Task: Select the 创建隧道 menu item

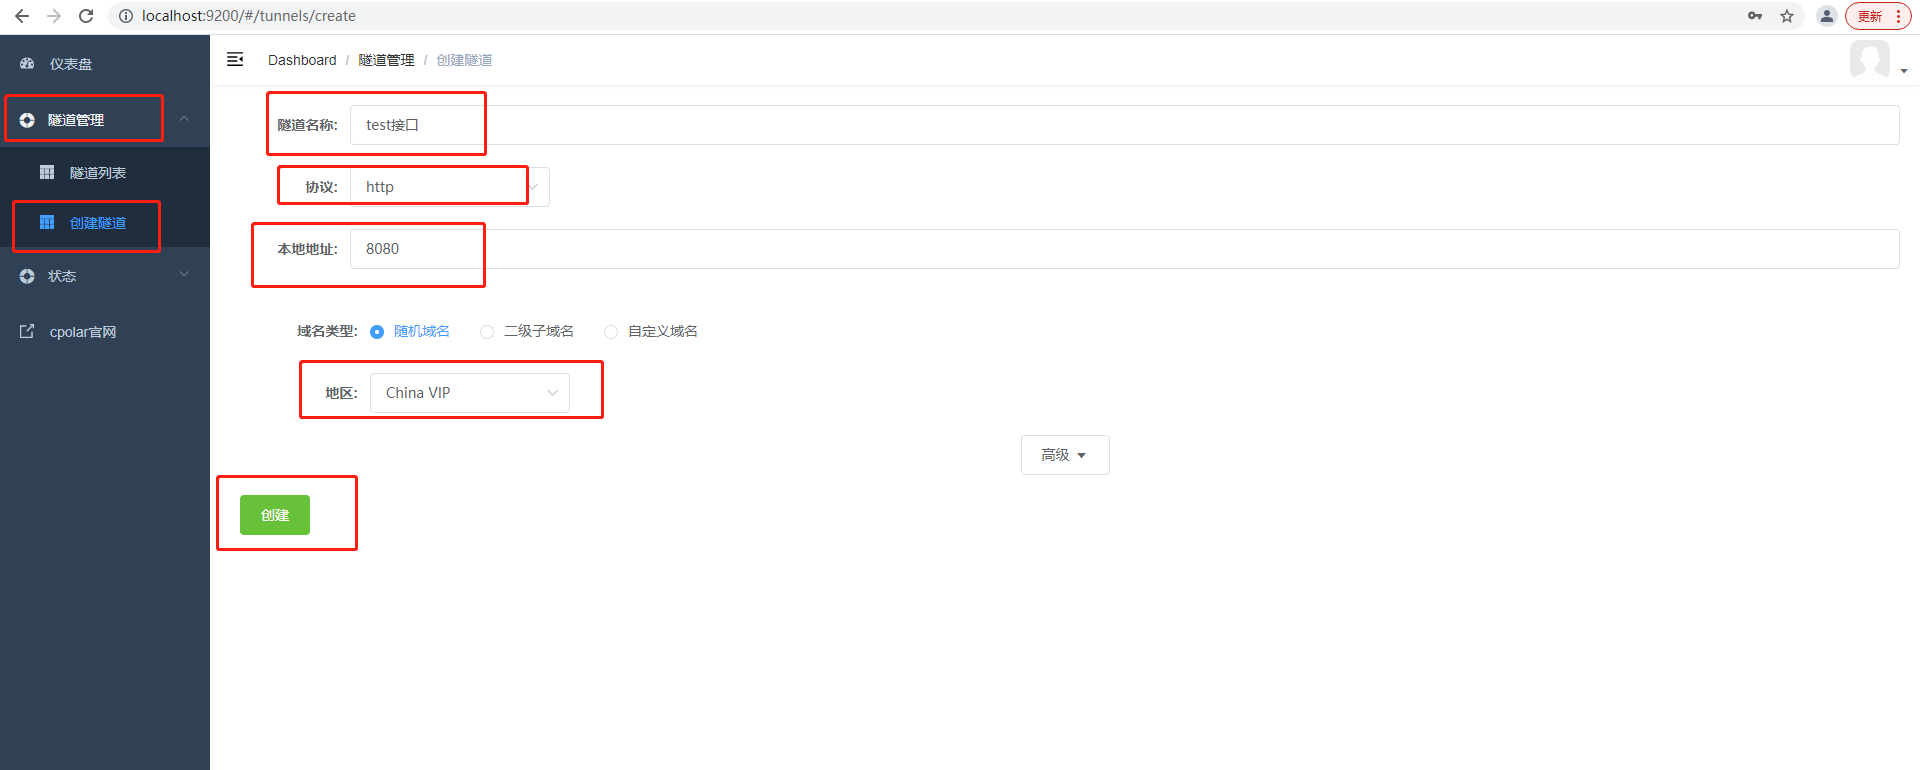Action: [x=105, y=223]
